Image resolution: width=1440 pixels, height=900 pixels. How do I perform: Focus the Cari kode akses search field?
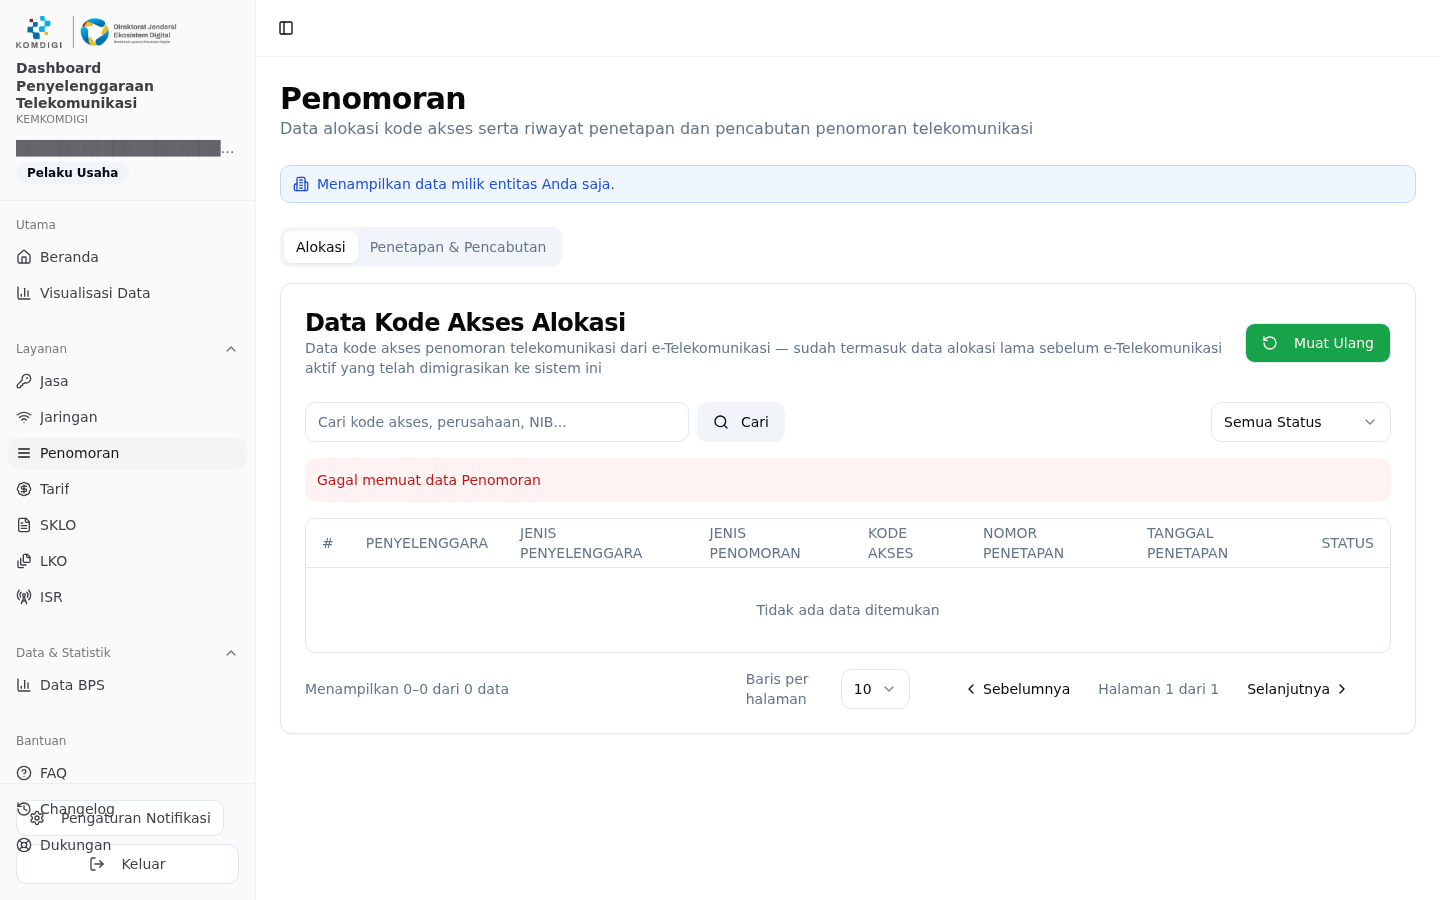[497, 422]
